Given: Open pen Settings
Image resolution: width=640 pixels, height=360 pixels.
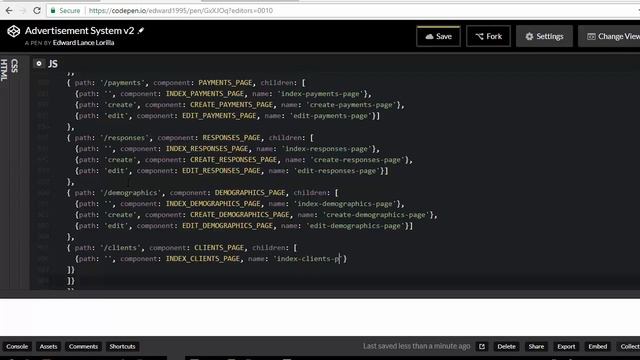Looking at the screenshot, I should tap(544, 36).
